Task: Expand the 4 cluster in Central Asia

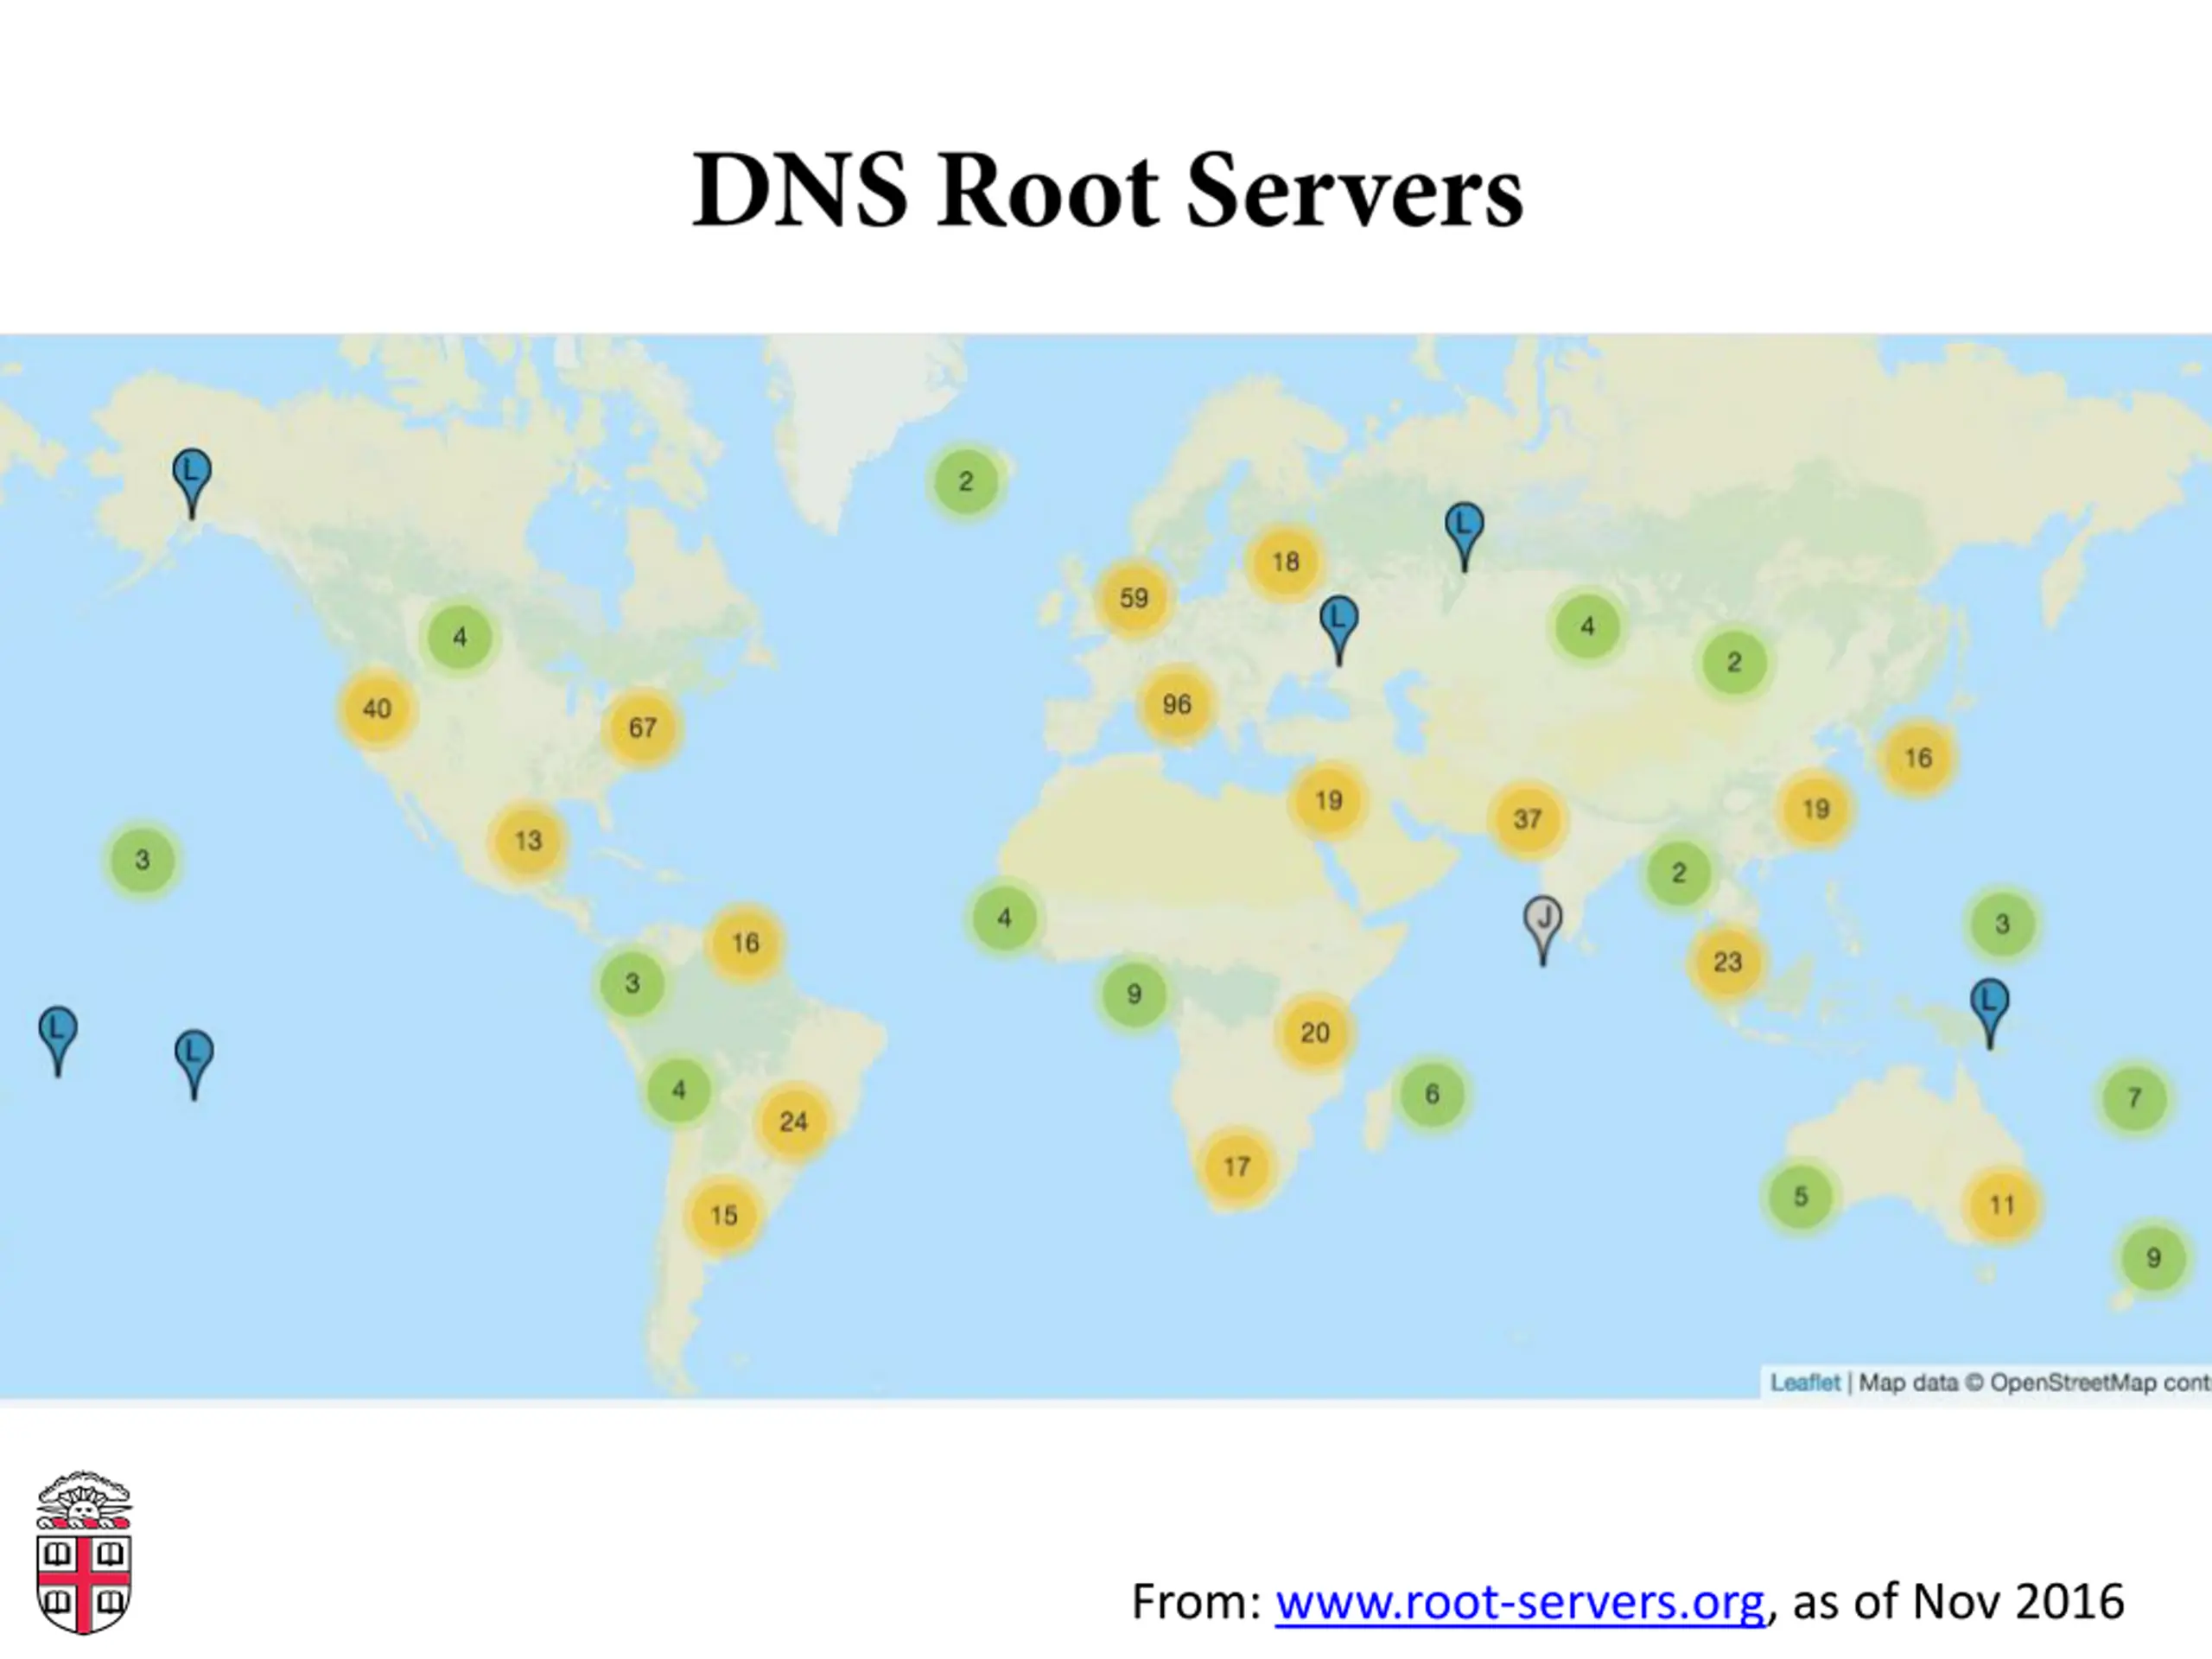Action: coord(1587,628)
